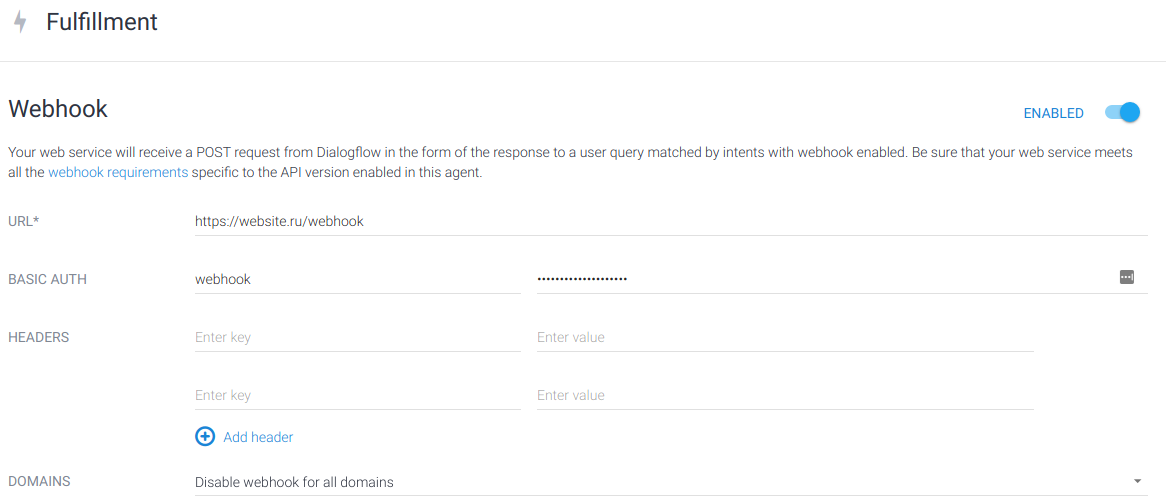Click the Fulfillment lightning bolt icon

click(x=20, y=22)
